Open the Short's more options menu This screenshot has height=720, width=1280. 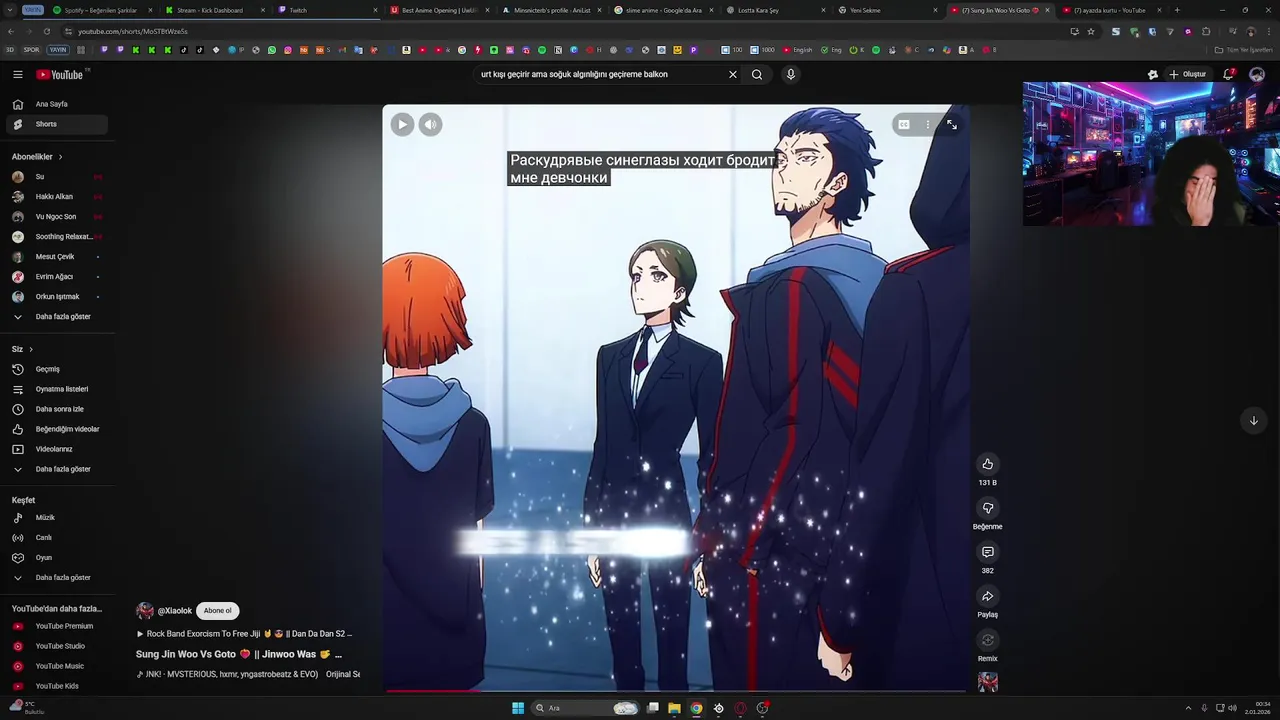pos(927,124)
